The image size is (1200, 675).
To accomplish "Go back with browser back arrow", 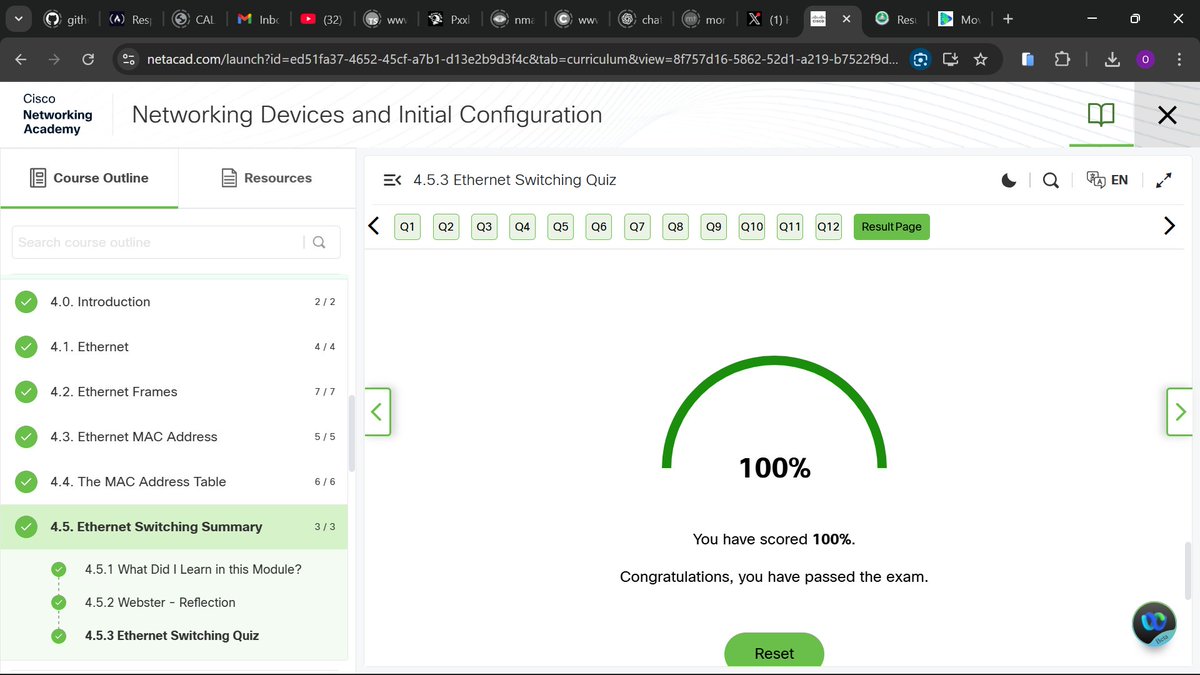I will point(21,60).
